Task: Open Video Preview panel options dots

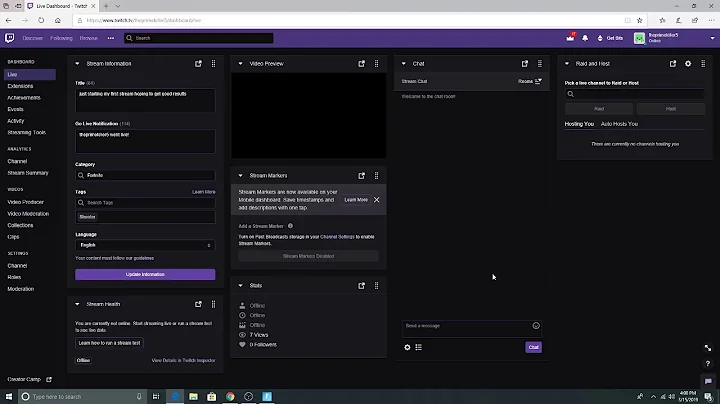Action: tap(377, 63)
